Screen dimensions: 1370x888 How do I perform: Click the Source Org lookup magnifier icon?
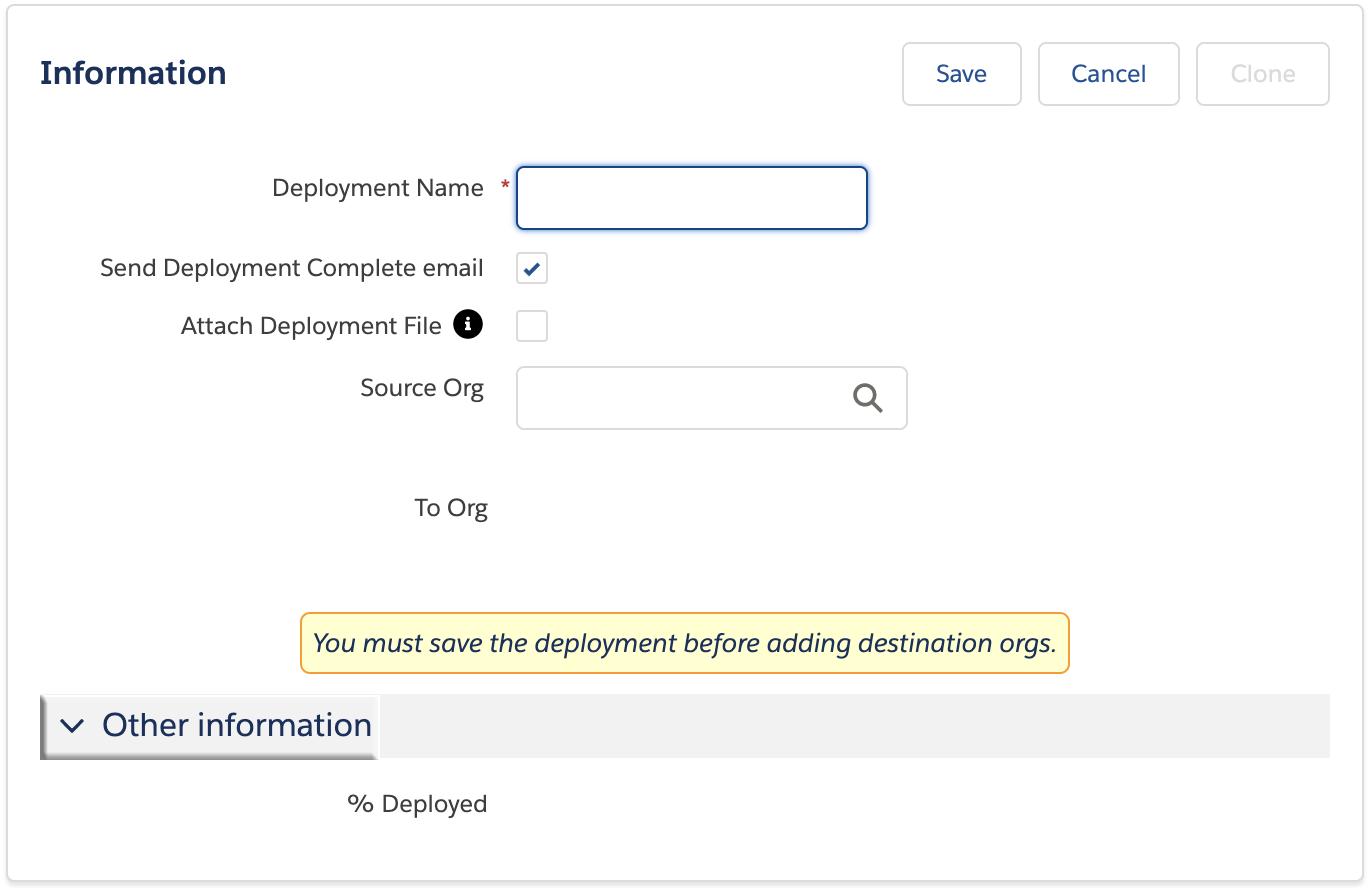point(867,398)
